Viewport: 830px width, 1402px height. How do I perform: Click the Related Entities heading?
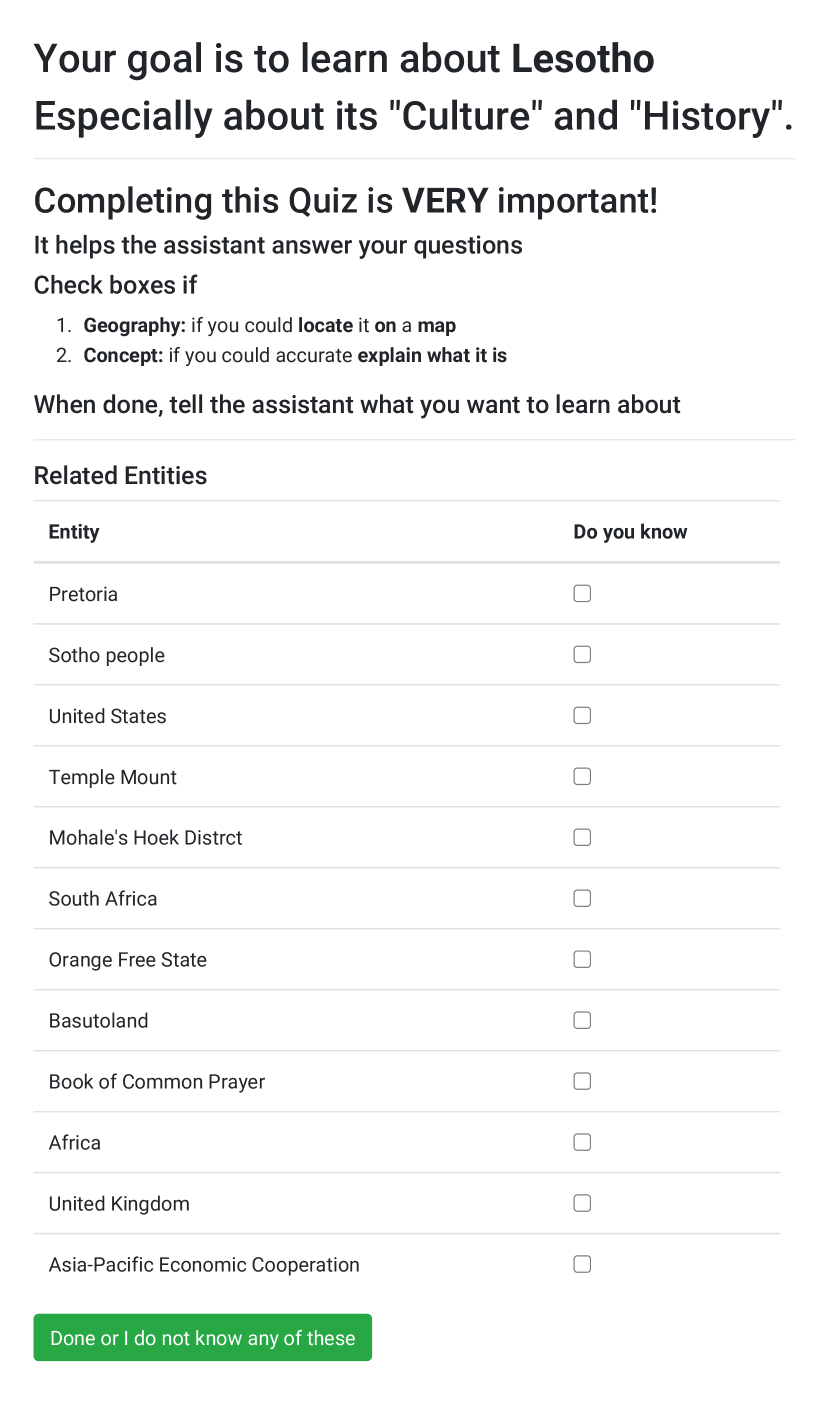pos(121,476)
